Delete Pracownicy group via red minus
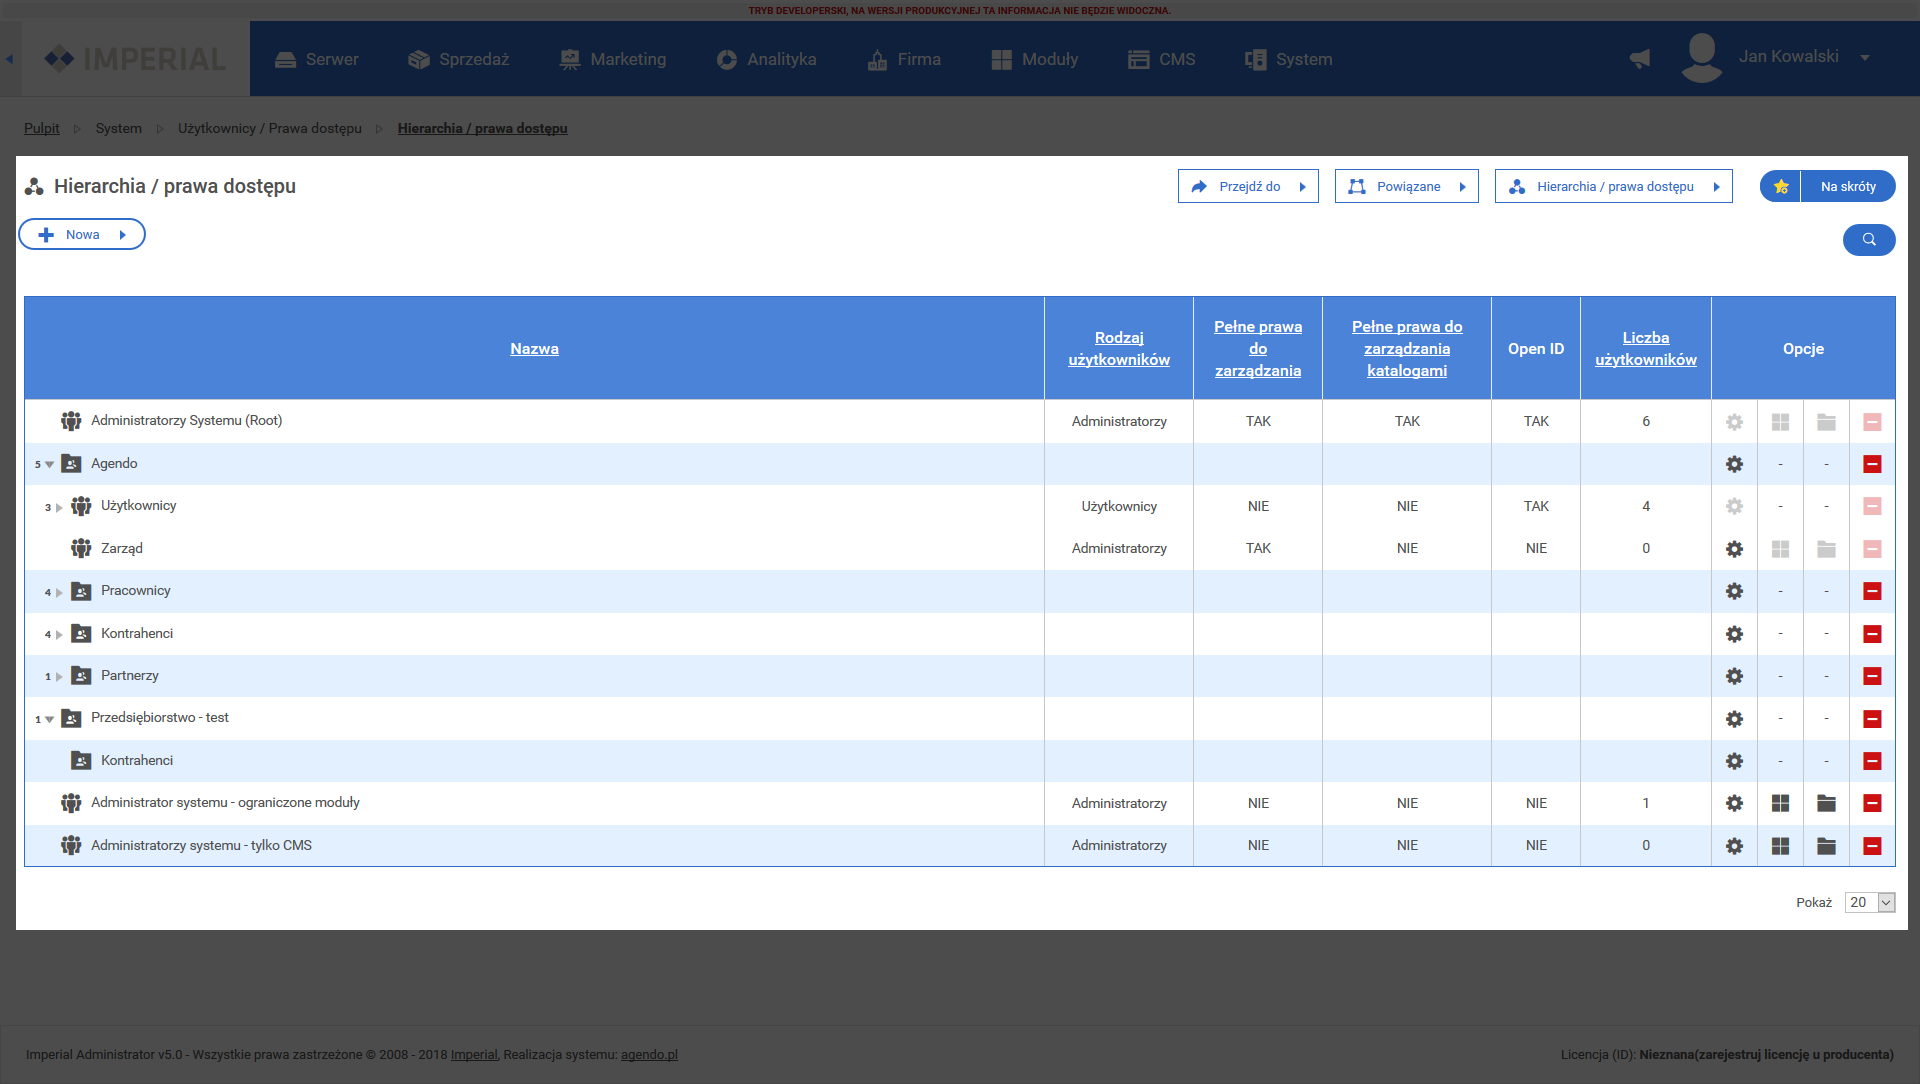 point(1872,591)
